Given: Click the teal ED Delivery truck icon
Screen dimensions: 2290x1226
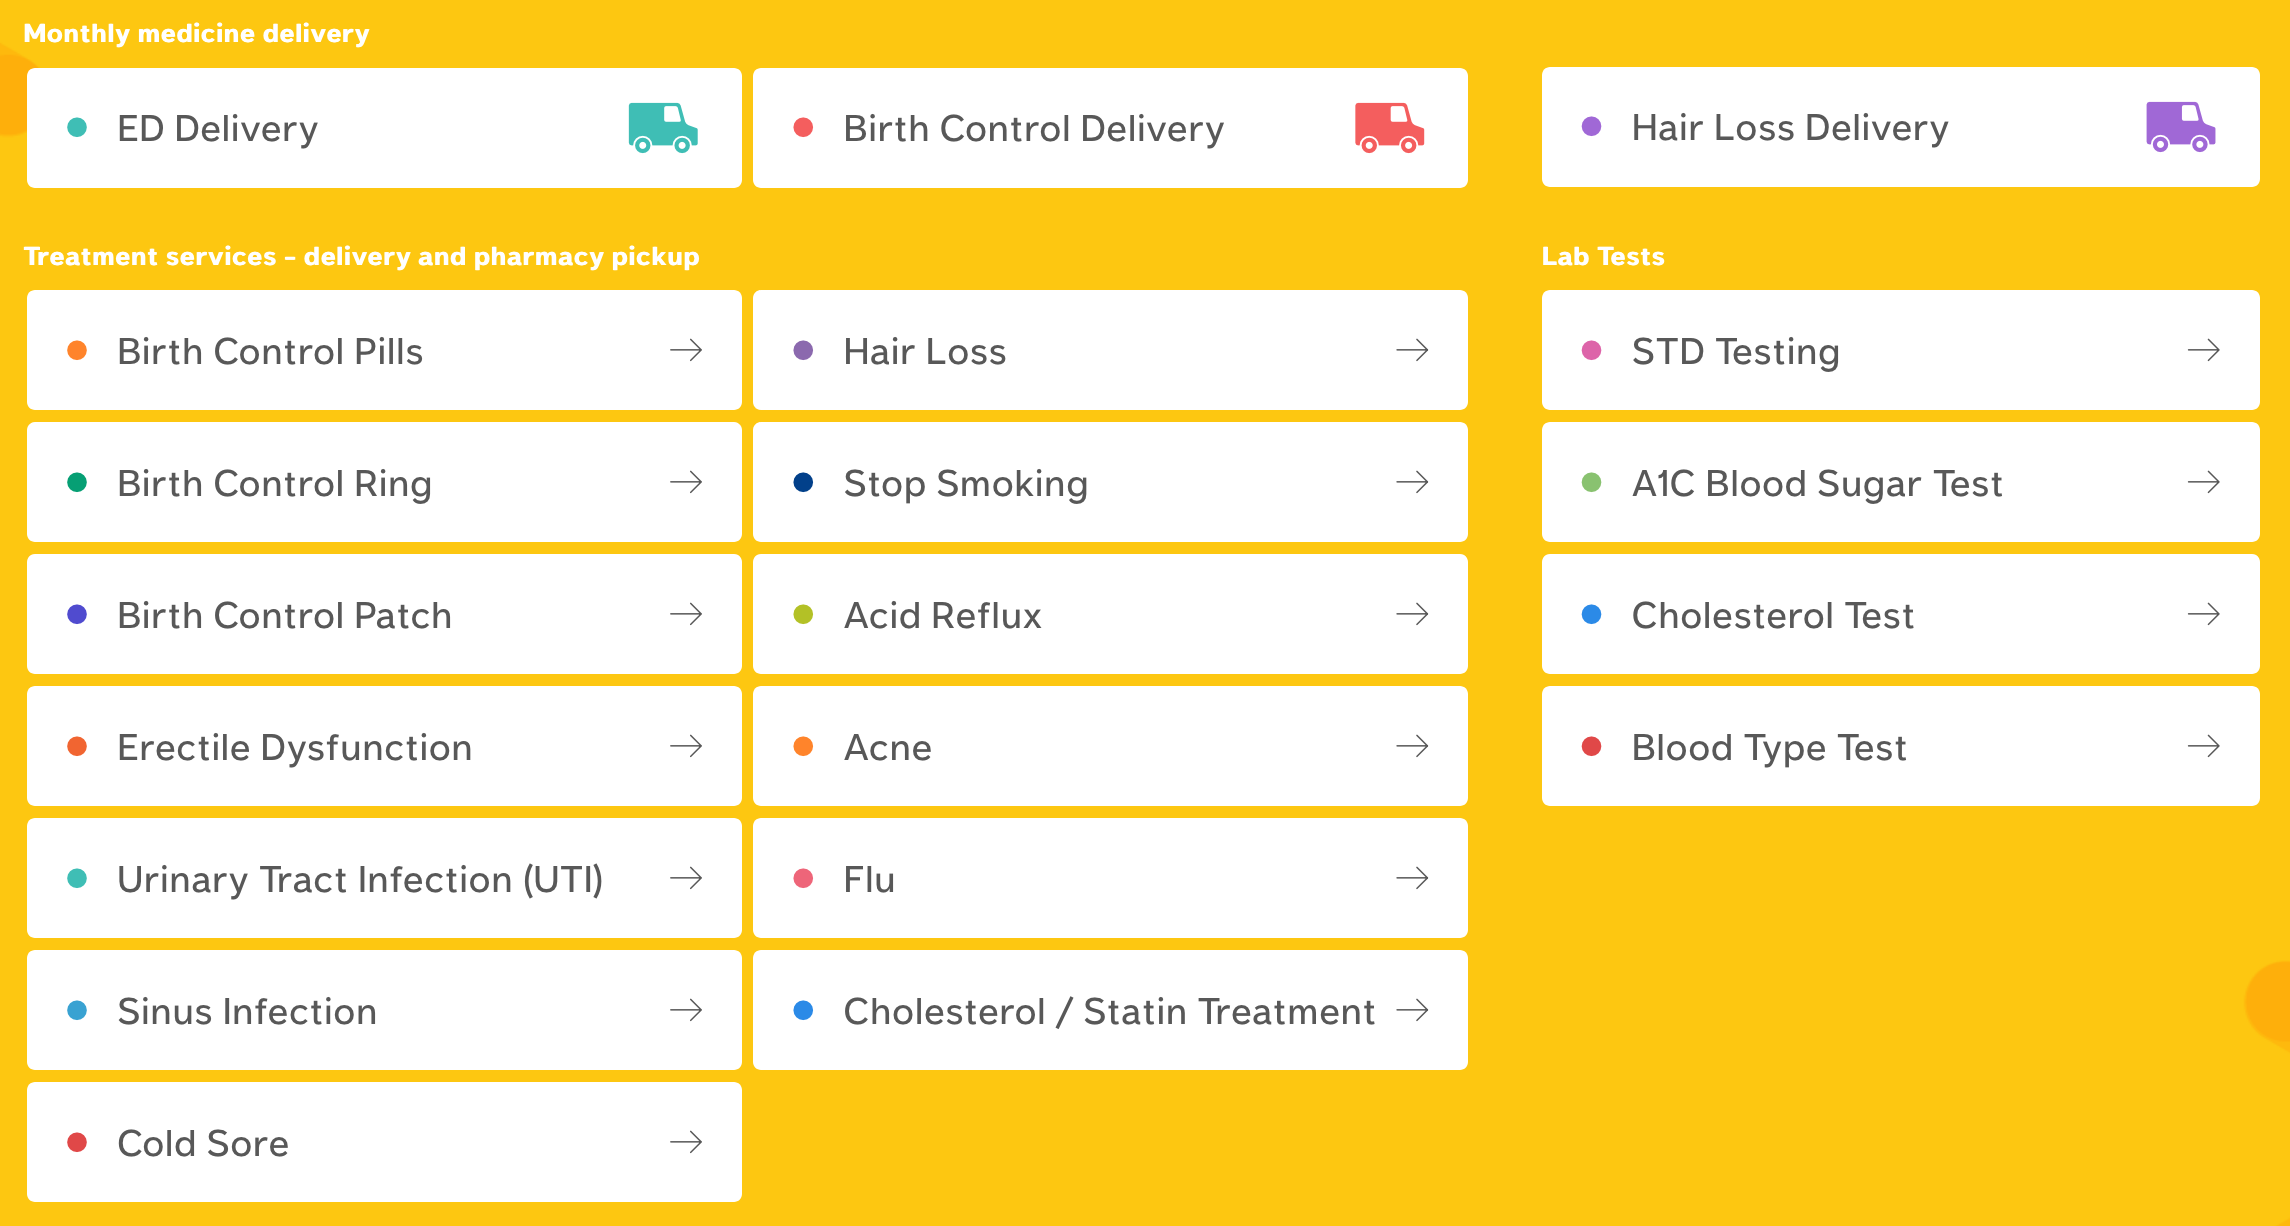Looking at the screenshot, I should click(x=663, y=128).
